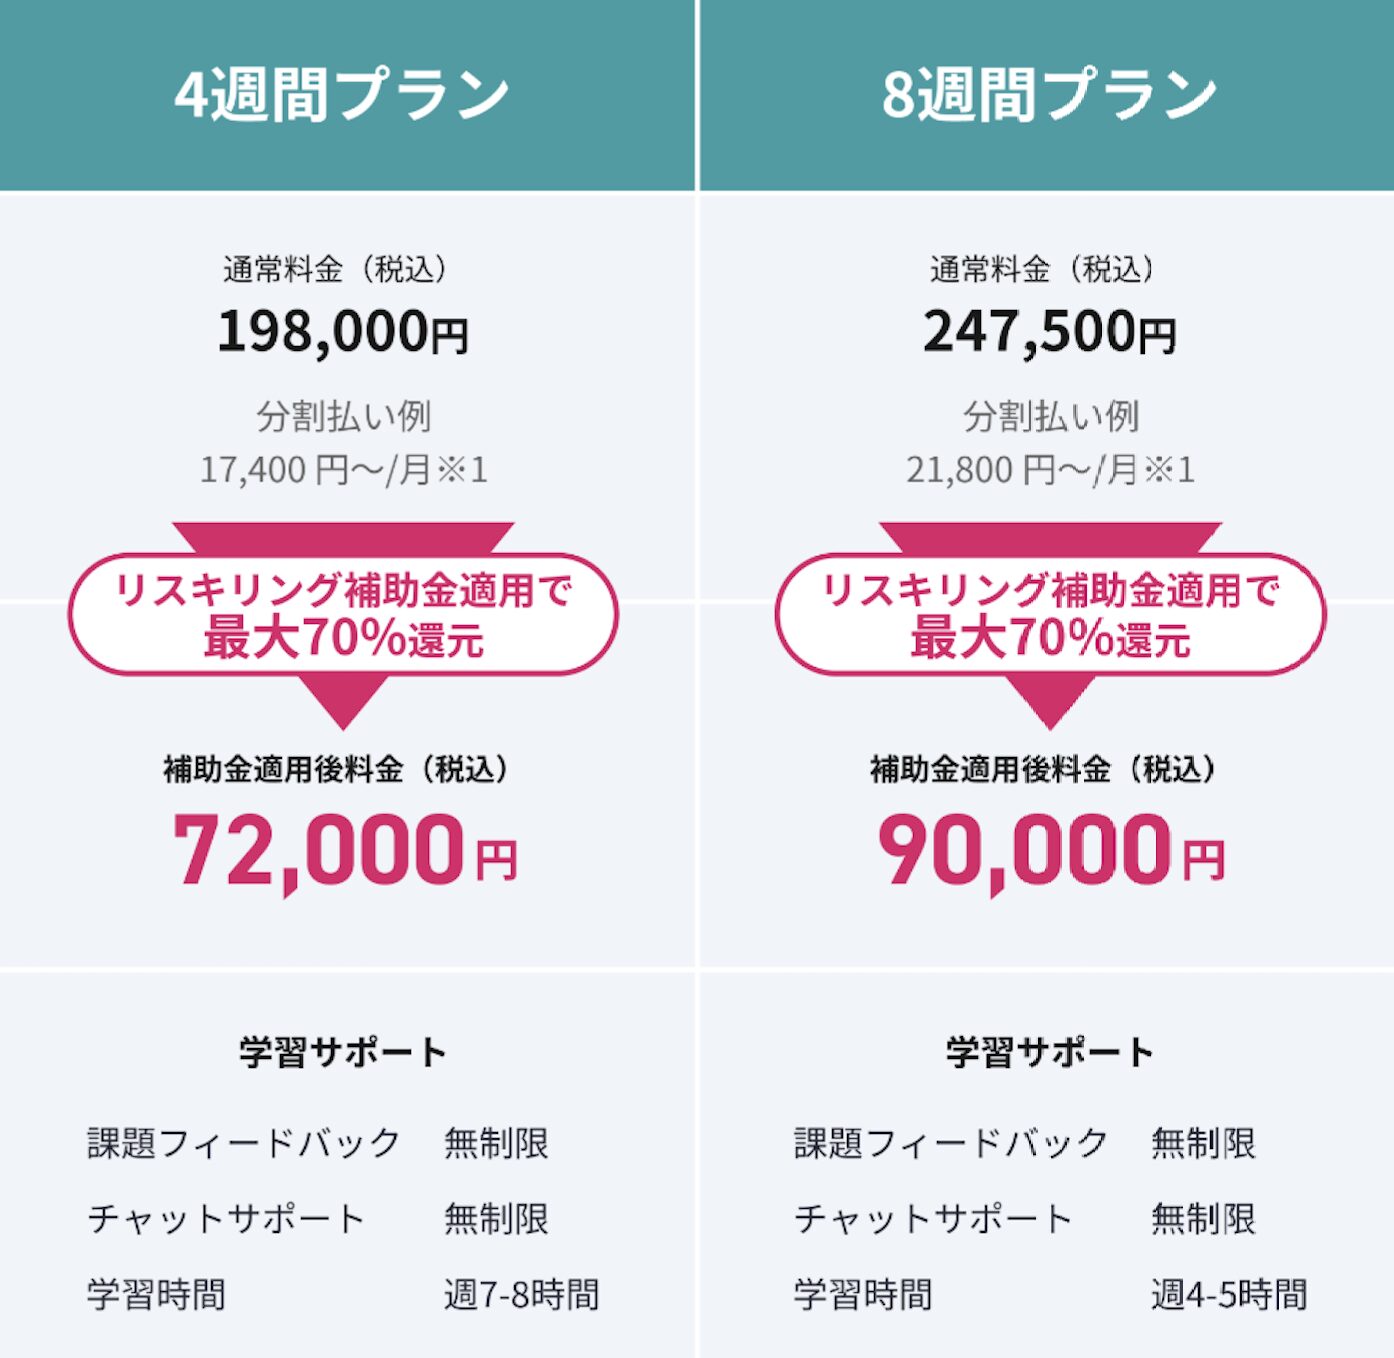The image size is (1394, 1358).
Task: Click 学習サポート heading in the 8-week plan
Action: [1050, 1052]
